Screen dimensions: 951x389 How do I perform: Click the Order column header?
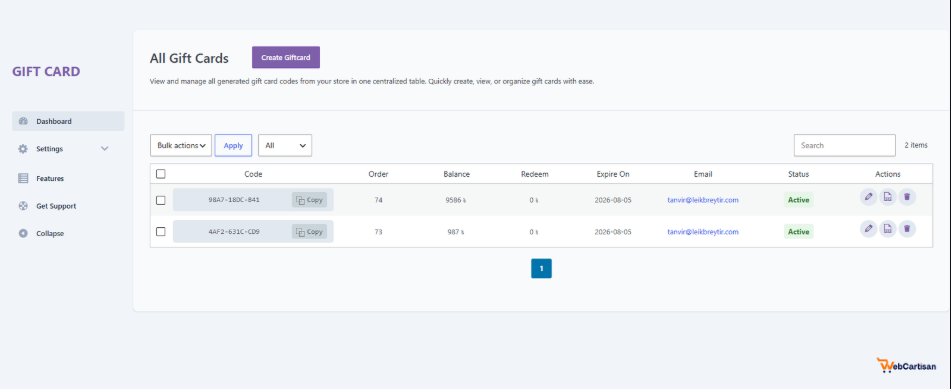coord(378,174)
